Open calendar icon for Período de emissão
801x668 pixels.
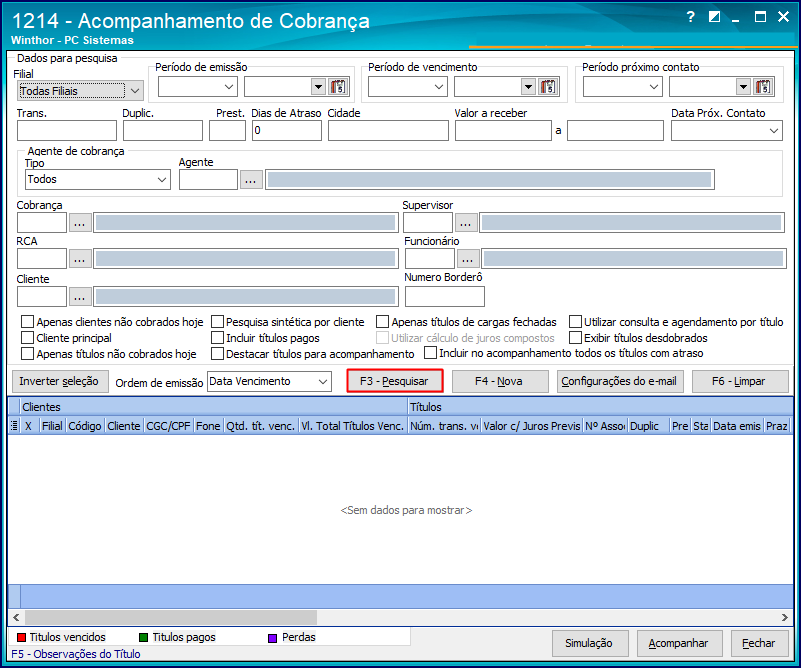point(338,87)
